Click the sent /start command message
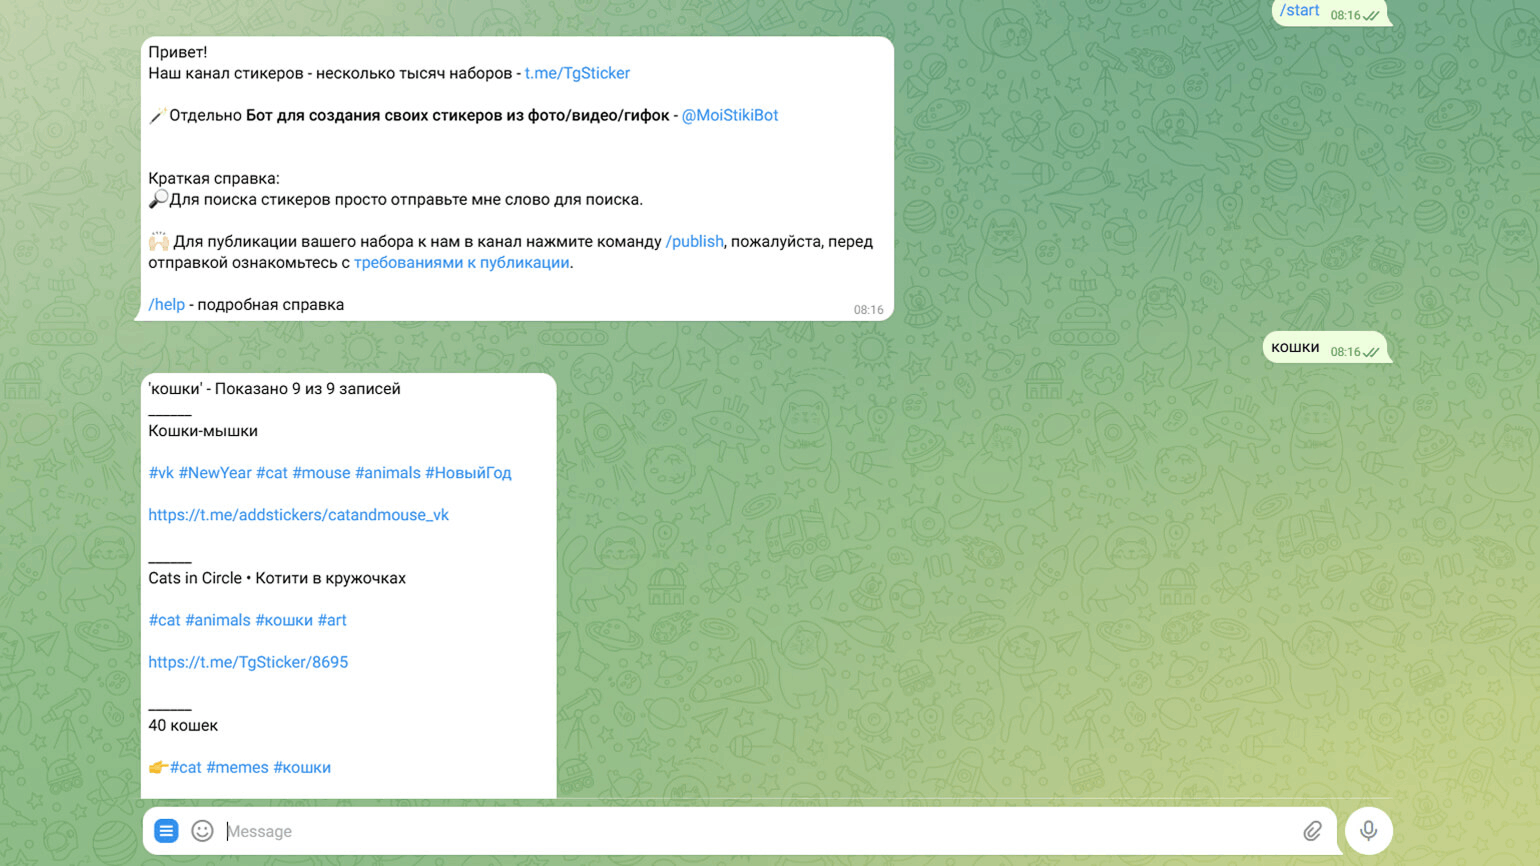Screen dimensions: 1540x866 pyautogui.click(x=1330, y=12)
